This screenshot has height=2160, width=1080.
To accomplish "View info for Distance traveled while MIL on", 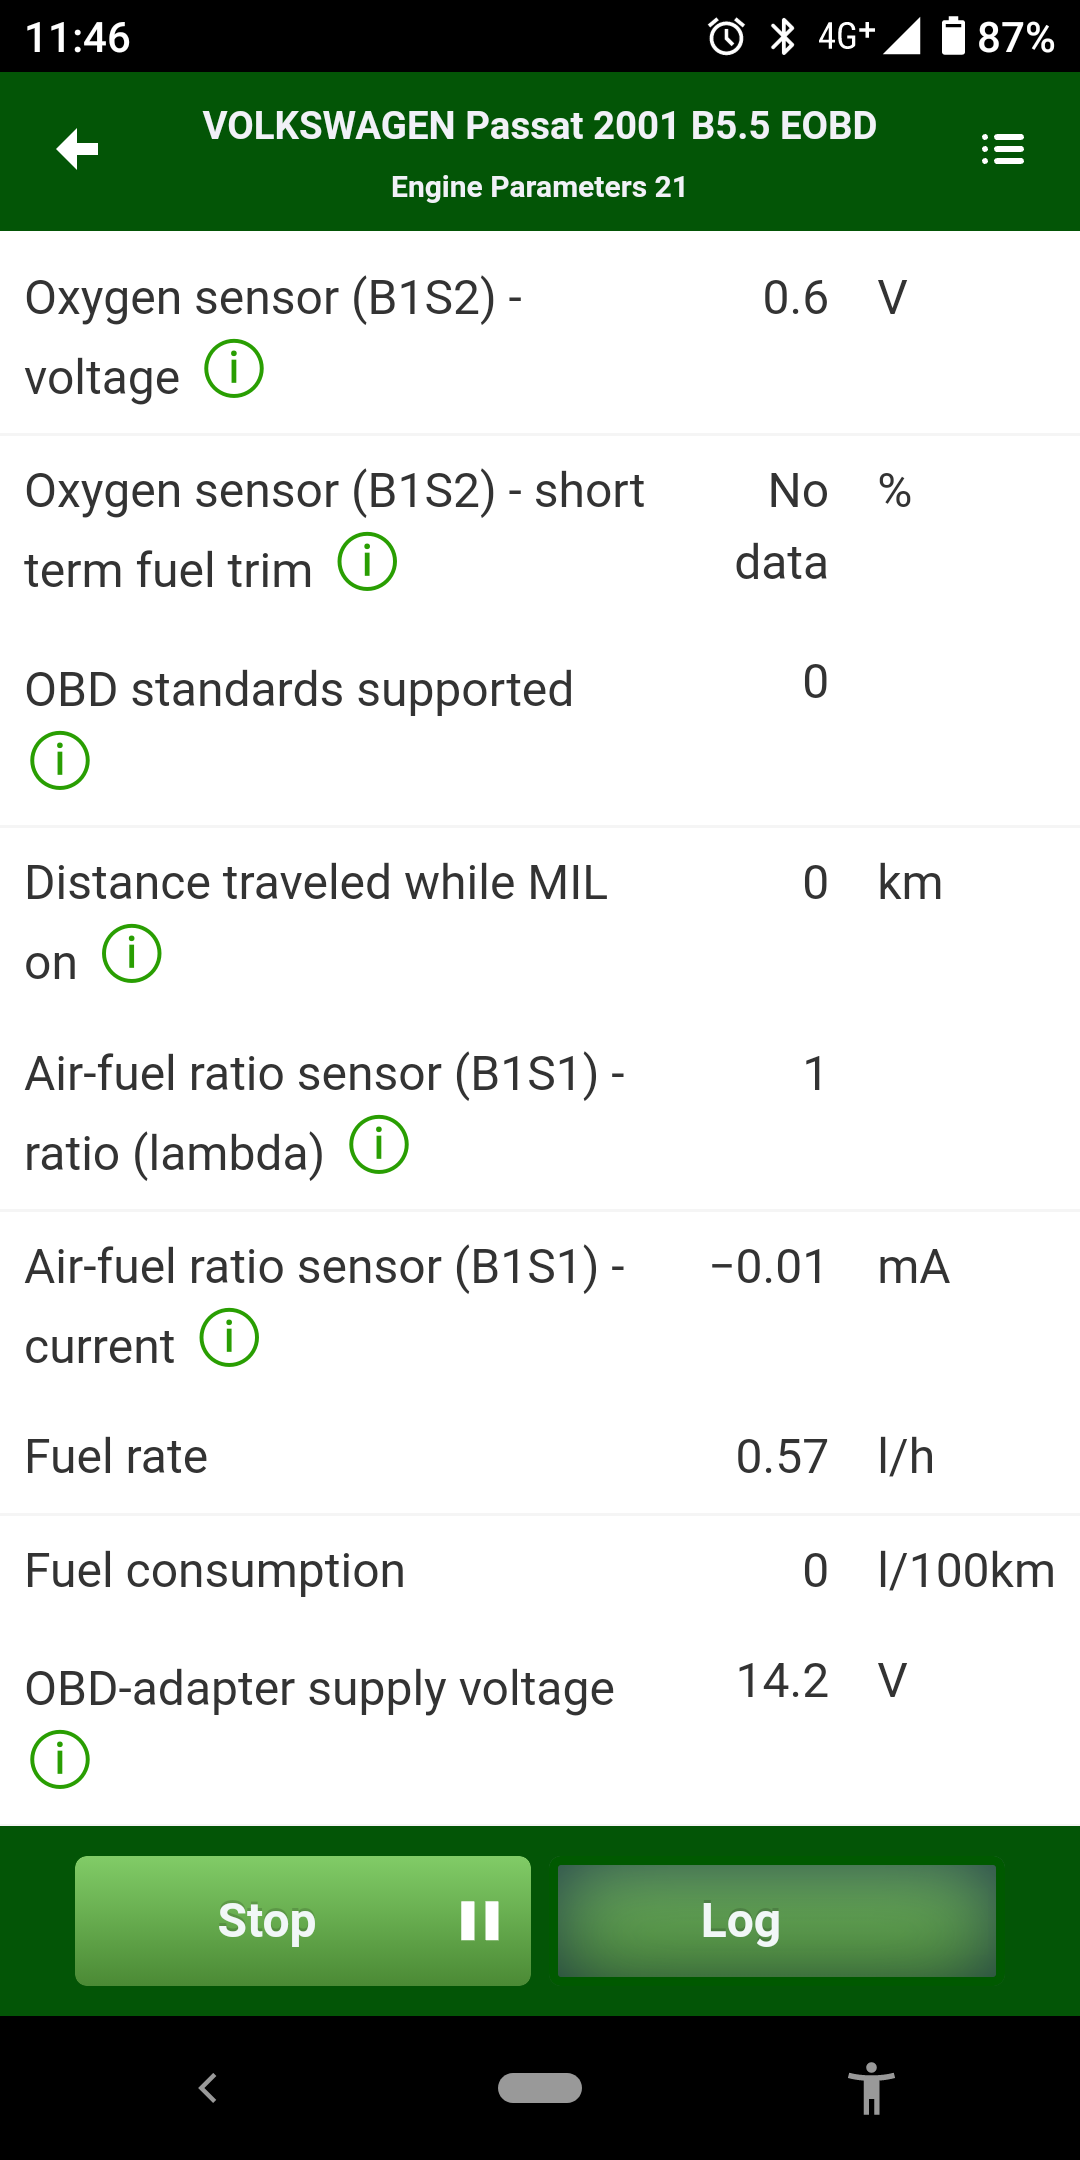I will [132, 954].
